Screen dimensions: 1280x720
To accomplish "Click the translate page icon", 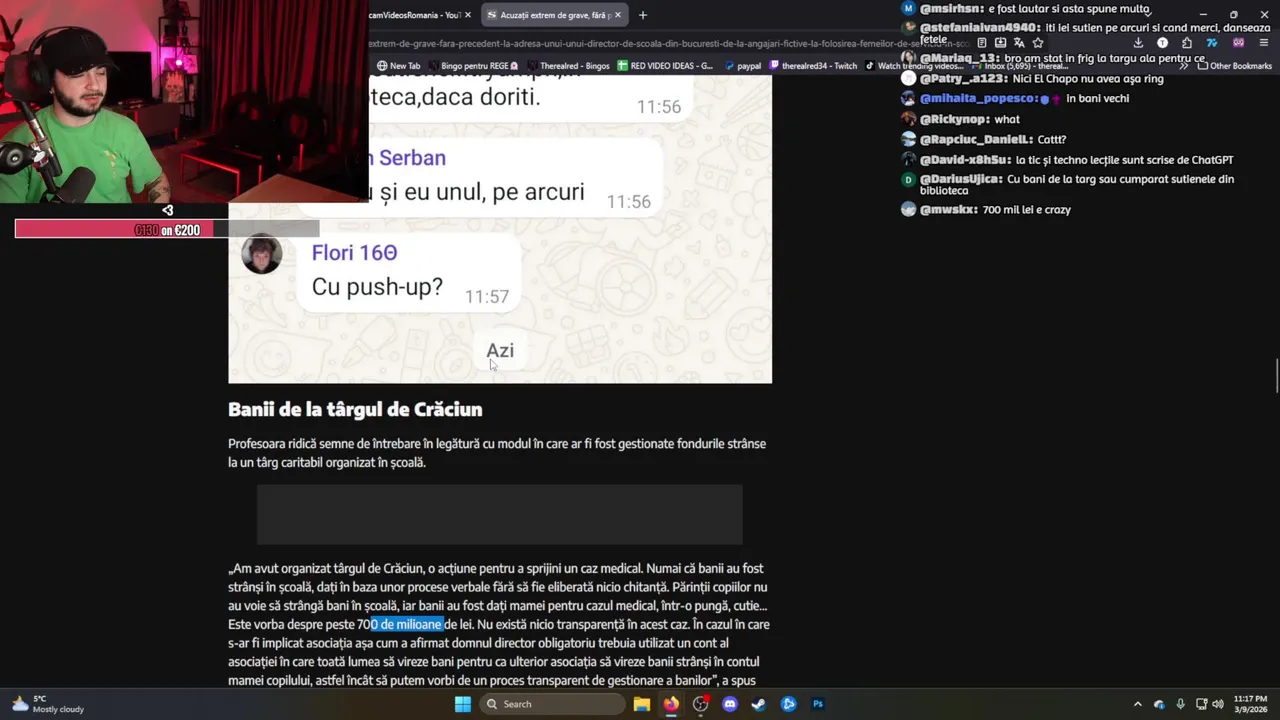I will (x=1019, y=43).
